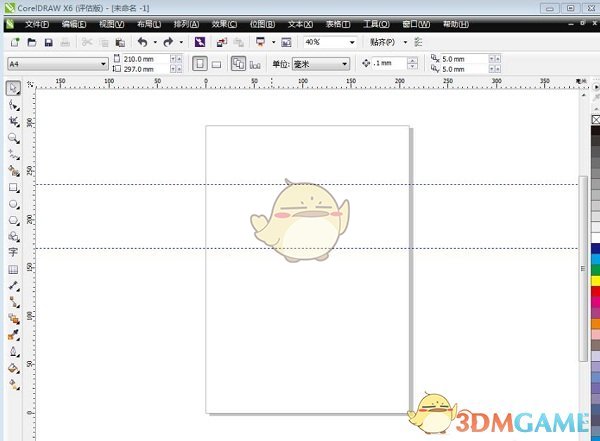Select the duck illustration on the page
Image resolution: width=600 pixels, height=441 pixels.
(300, 220)
